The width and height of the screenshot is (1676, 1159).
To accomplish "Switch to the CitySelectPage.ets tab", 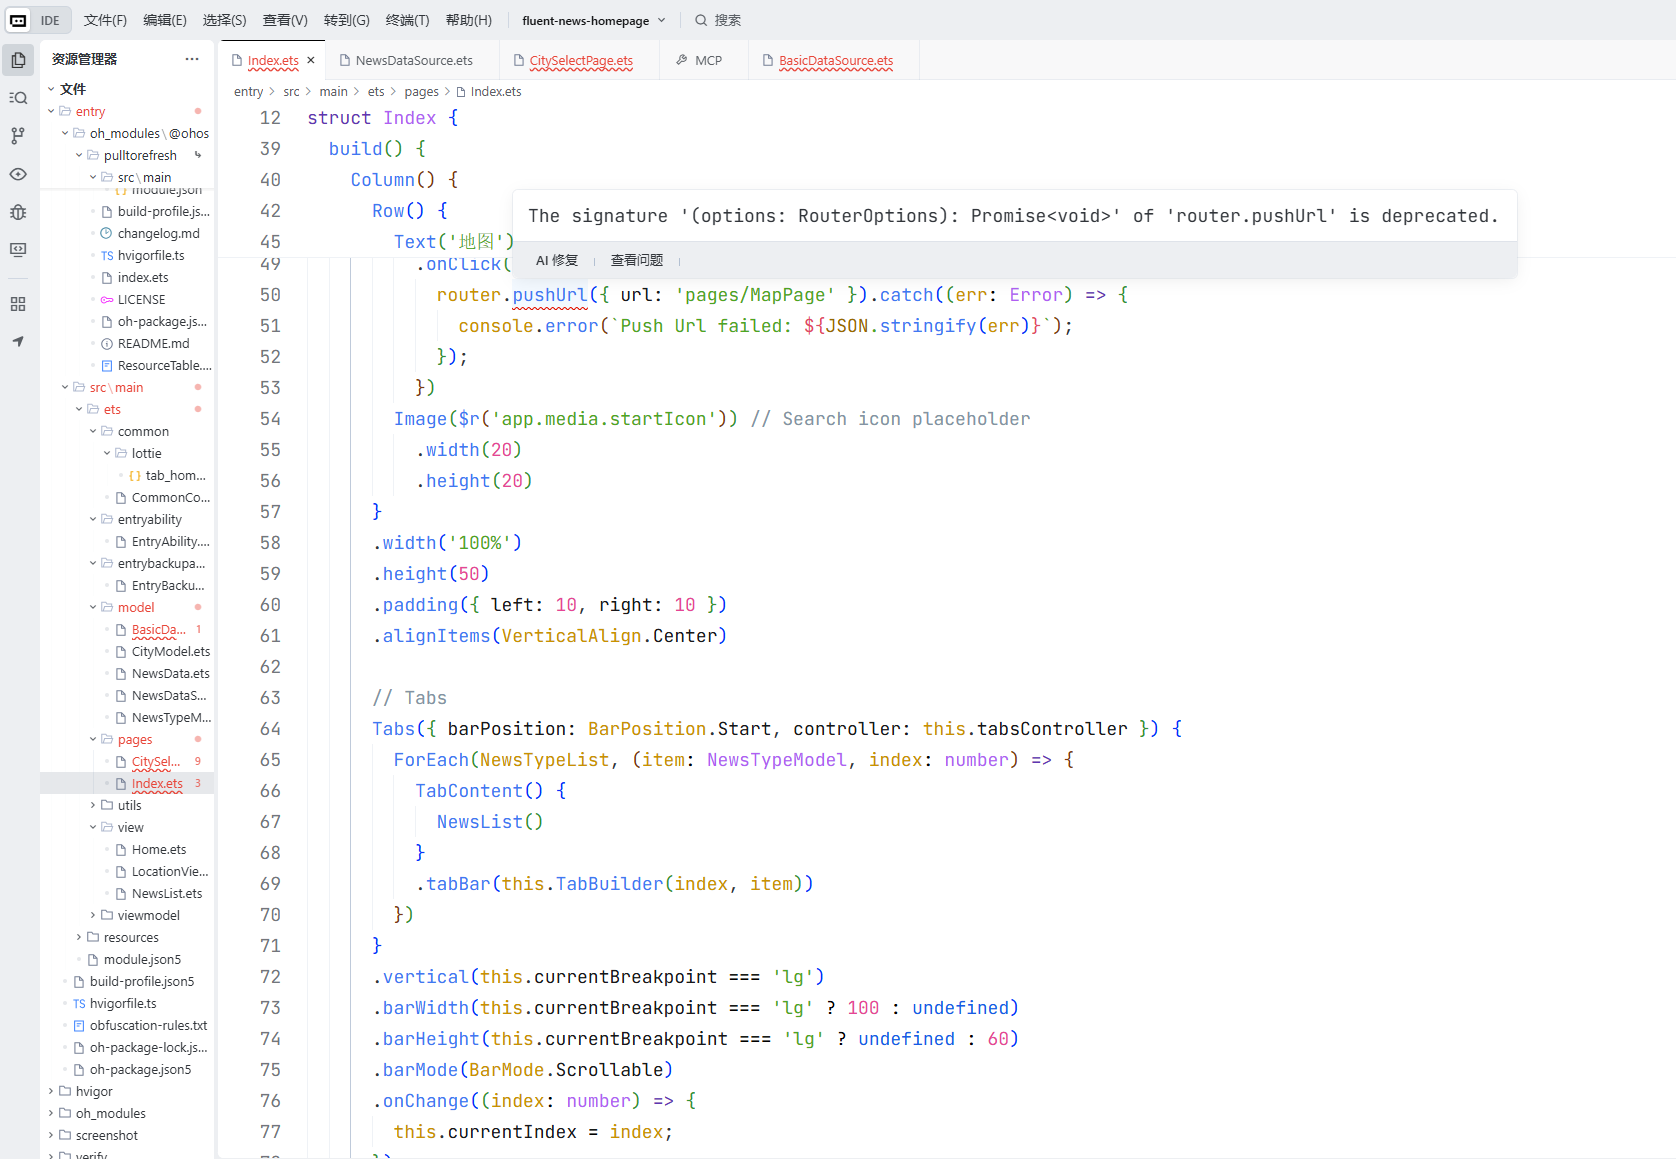I will coord(580,60).
